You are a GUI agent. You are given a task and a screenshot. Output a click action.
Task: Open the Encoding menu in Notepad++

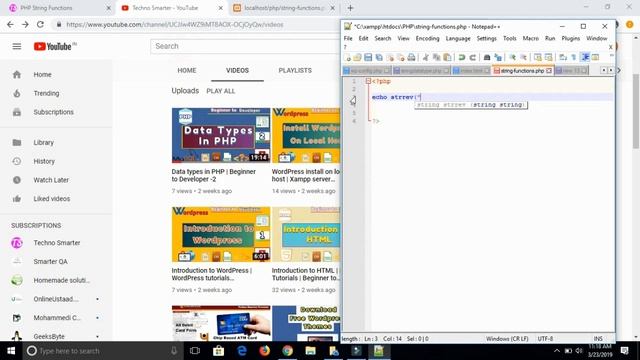point(427,38)
